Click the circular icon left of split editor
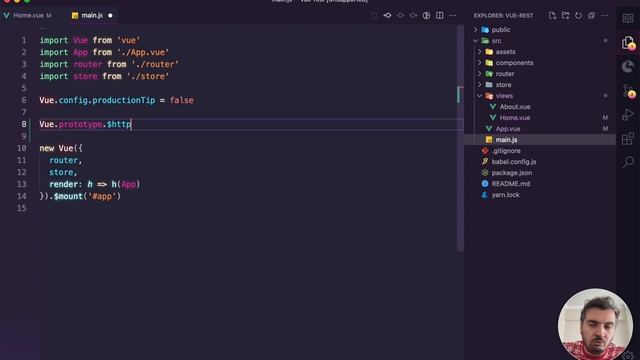 [427, 16]
